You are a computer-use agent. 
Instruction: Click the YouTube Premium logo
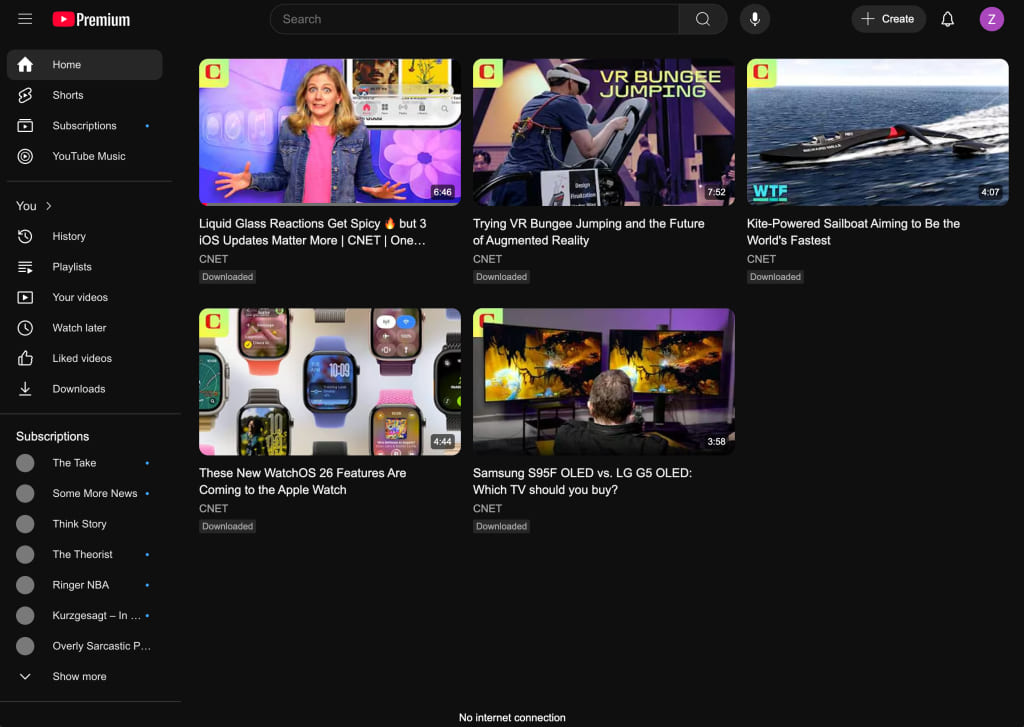pyautogui.click(x=91, y=20)
